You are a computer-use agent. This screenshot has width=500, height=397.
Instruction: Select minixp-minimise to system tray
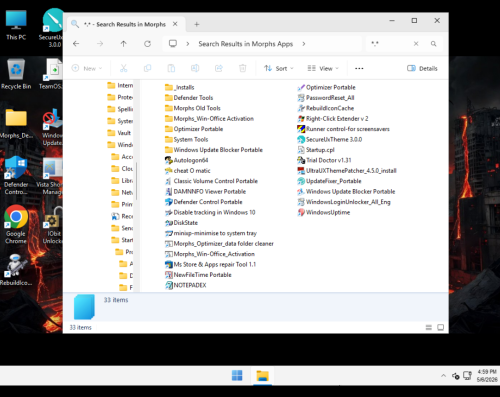pos(211,233)
